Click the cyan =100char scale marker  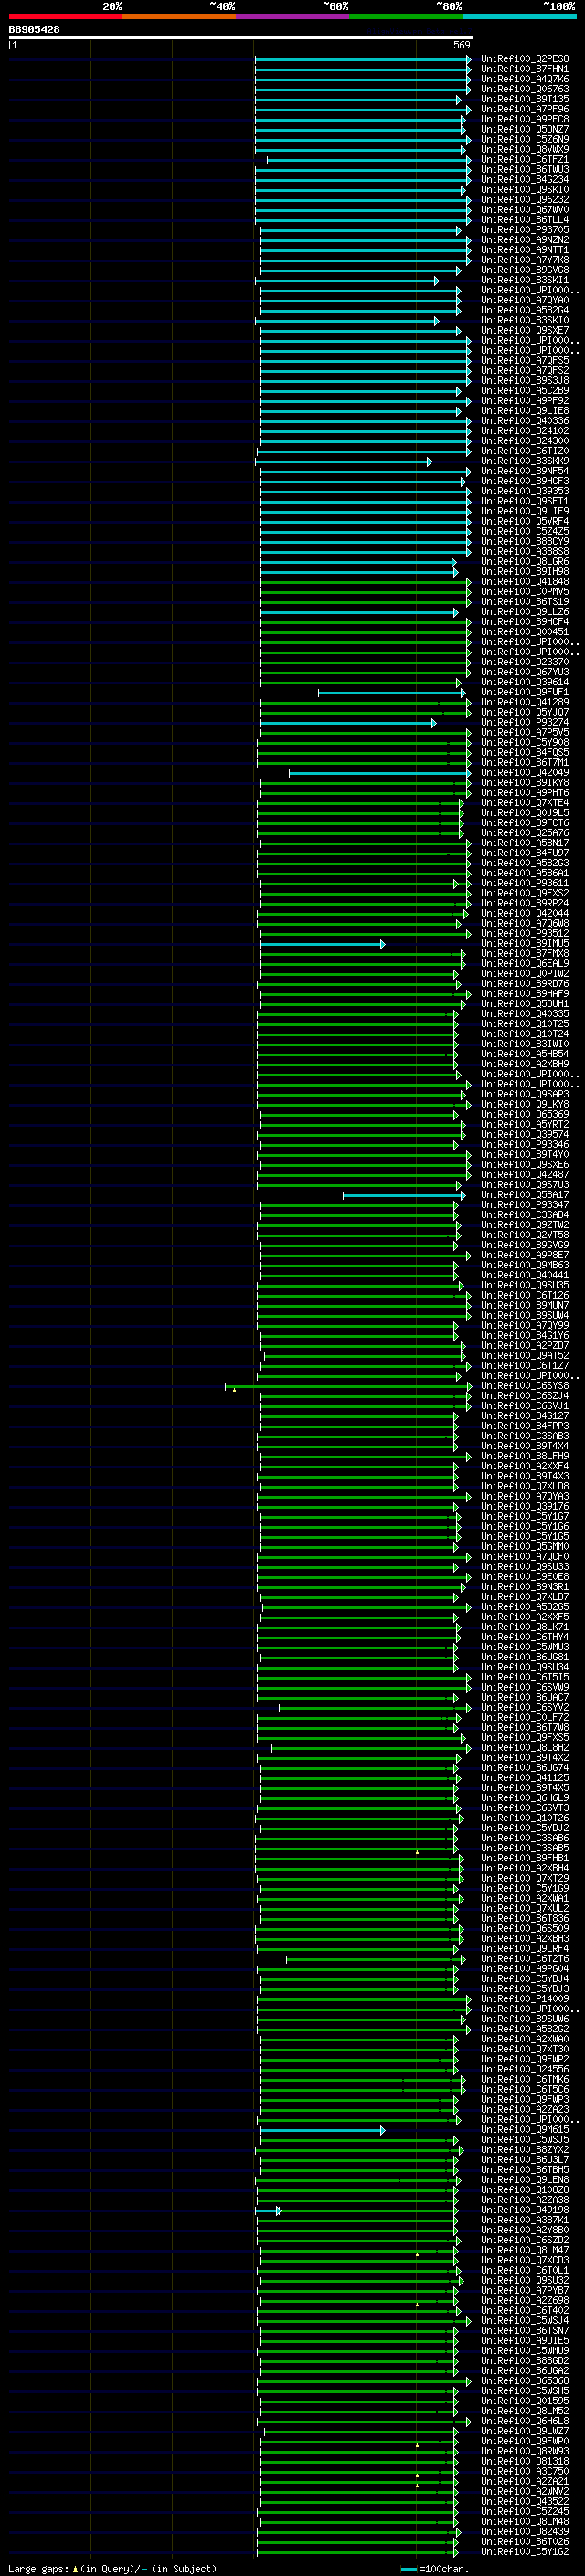[x=408, y=2569]
